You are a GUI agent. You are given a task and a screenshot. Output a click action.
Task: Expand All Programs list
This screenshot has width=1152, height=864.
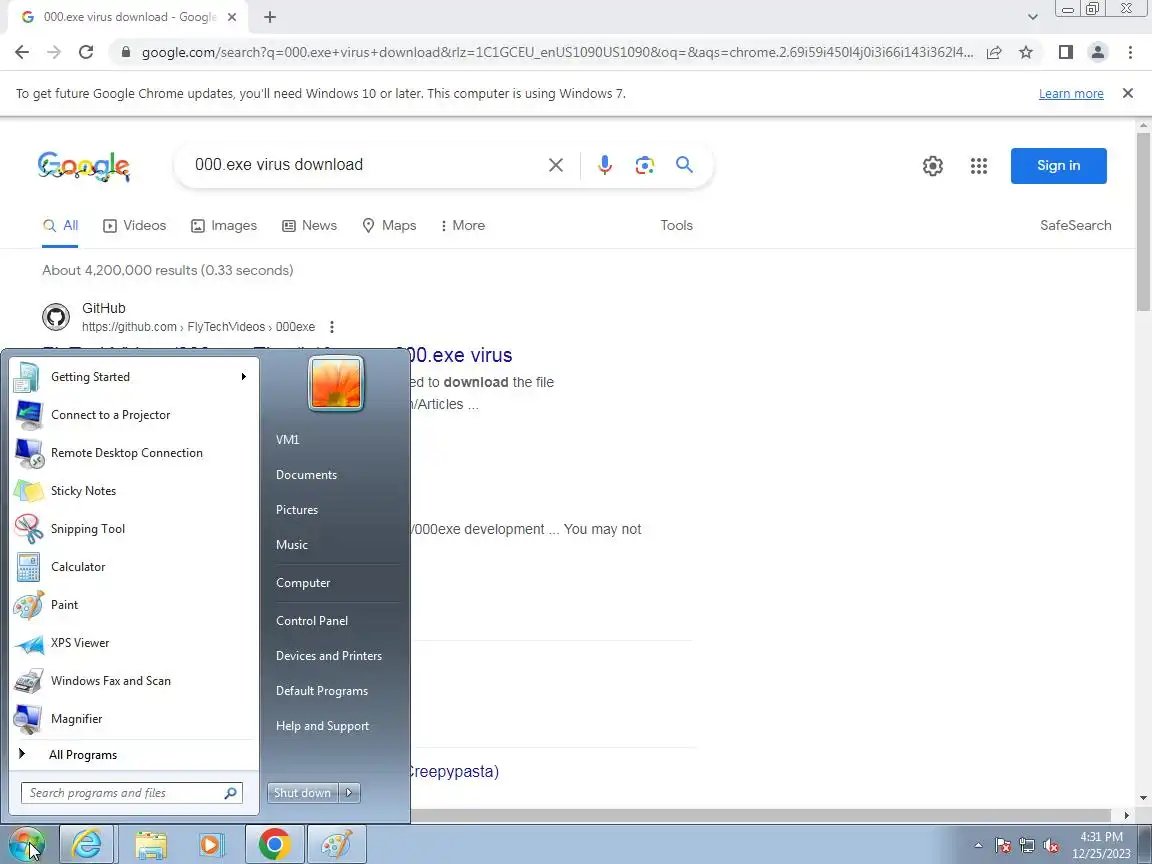click(x=134, y=755)
